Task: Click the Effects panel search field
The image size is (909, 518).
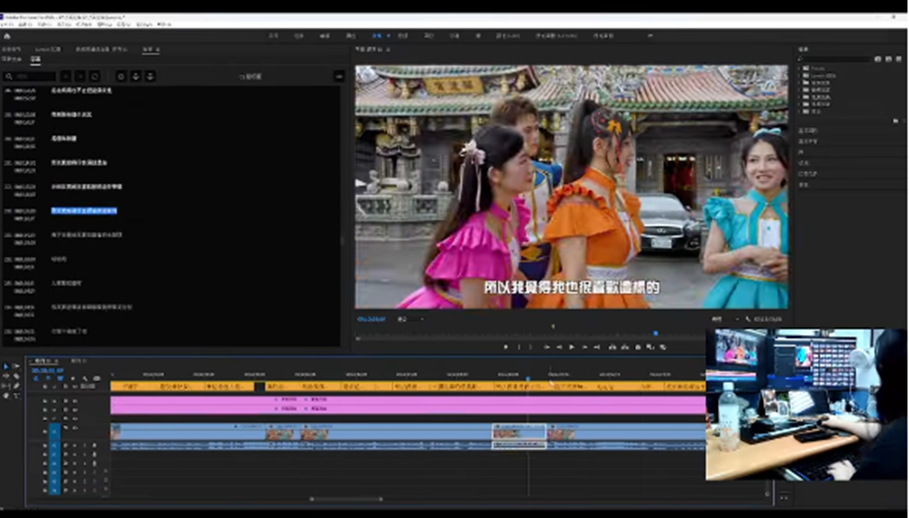Action: click(837, 59)
